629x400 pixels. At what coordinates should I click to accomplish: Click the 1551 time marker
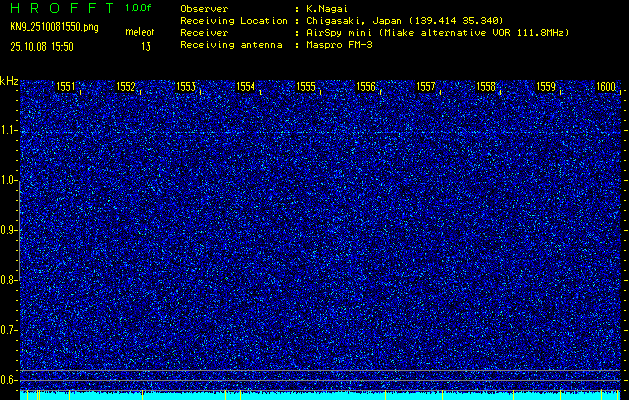pos(66,87)
